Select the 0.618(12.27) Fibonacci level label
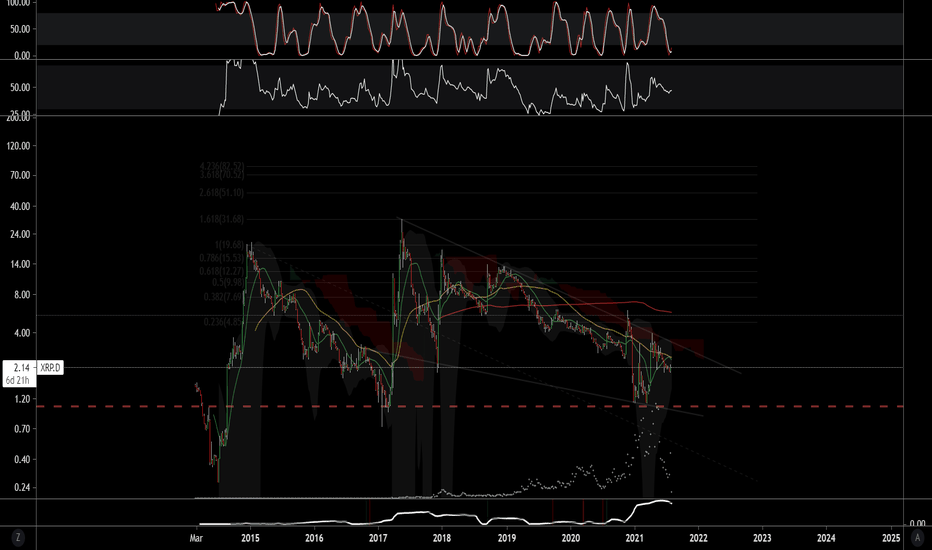Image resolution: width=932 pixels, height=550 pixels. 222,271
